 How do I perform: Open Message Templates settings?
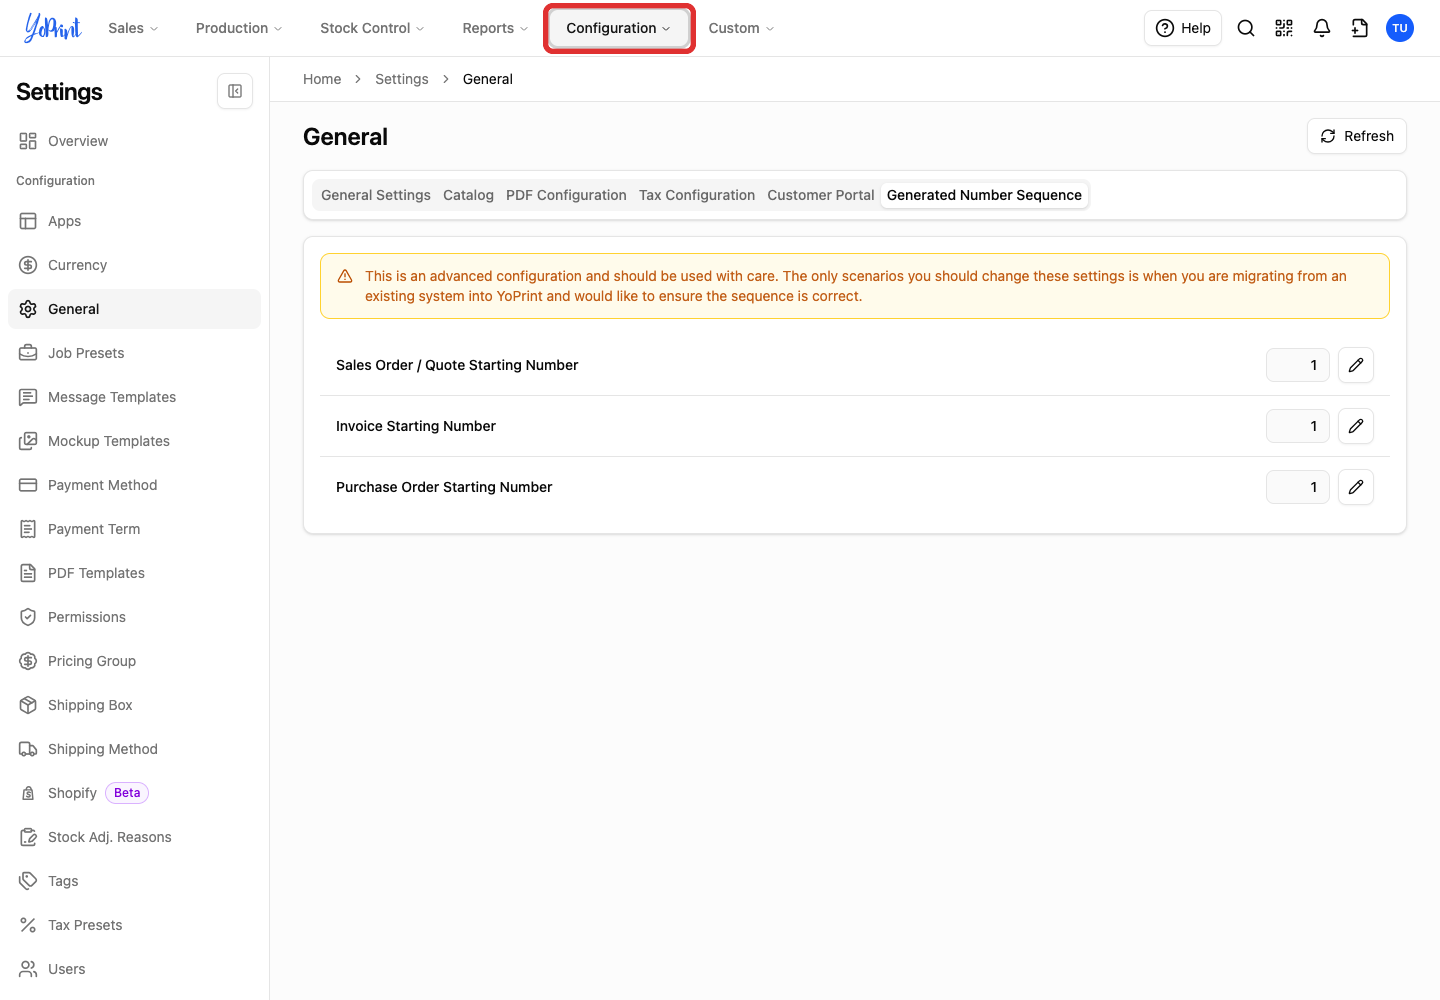[x=134, y=397]
